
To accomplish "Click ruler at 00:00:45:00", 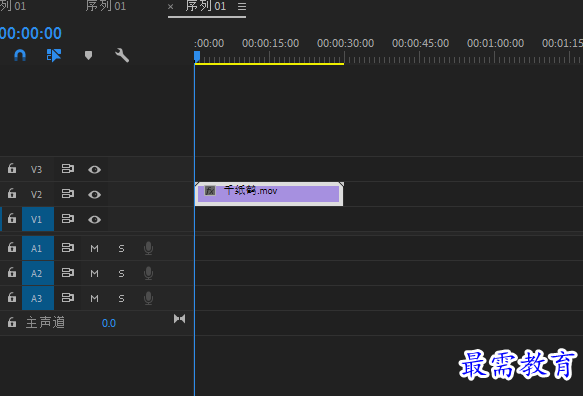I will click(x=421, y=44).
